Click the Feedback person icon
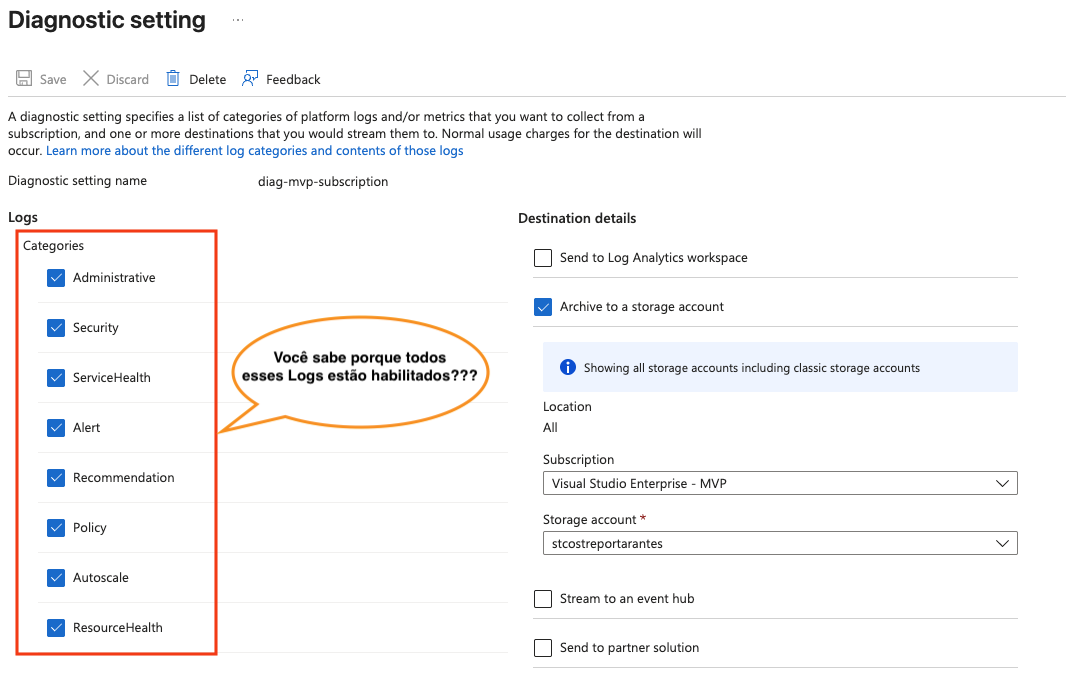 point(250,78)
